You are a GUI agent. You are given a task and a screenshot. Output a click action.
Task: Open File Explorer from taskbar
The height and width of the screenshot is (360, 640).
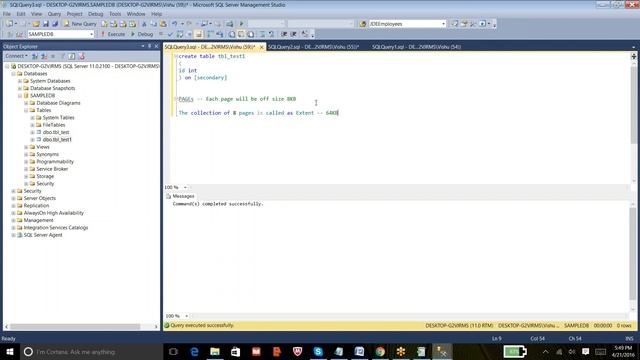click(x=215, y=351)
